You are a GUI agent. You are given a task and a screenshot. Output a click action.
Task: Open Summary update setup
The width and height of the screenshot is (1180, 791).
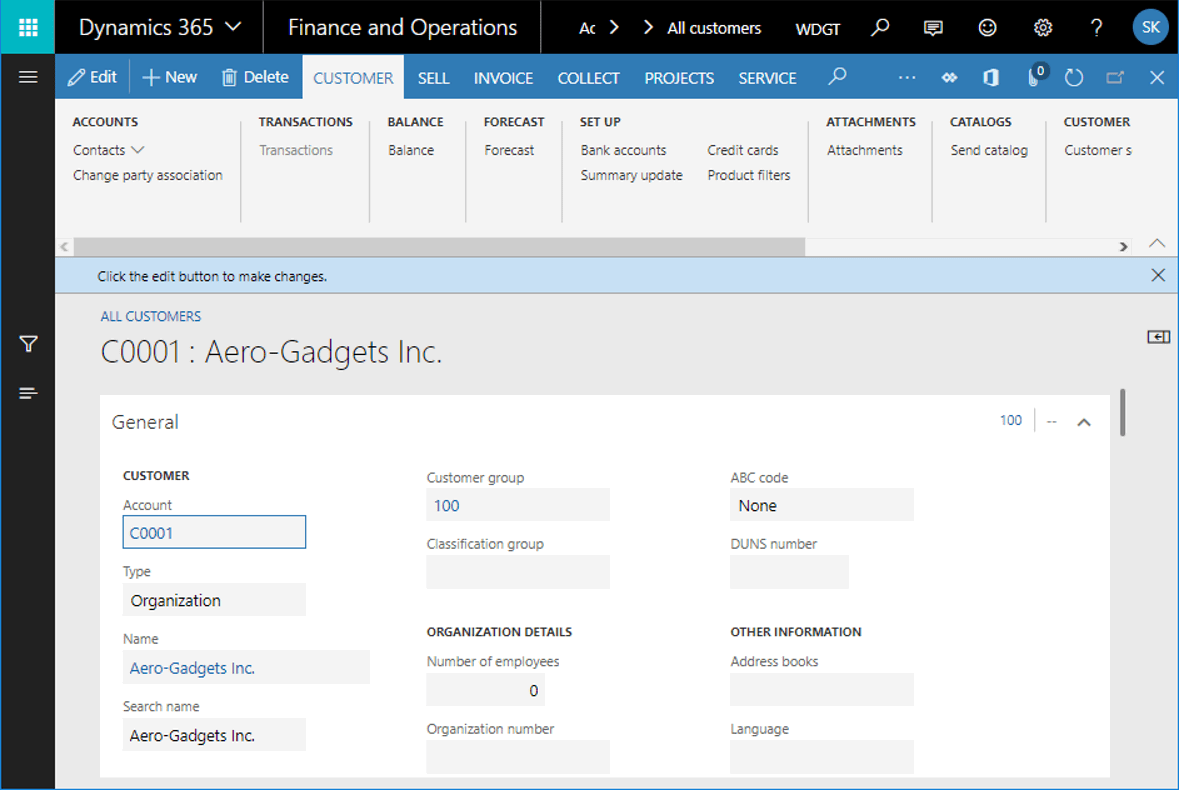point(631,175)
